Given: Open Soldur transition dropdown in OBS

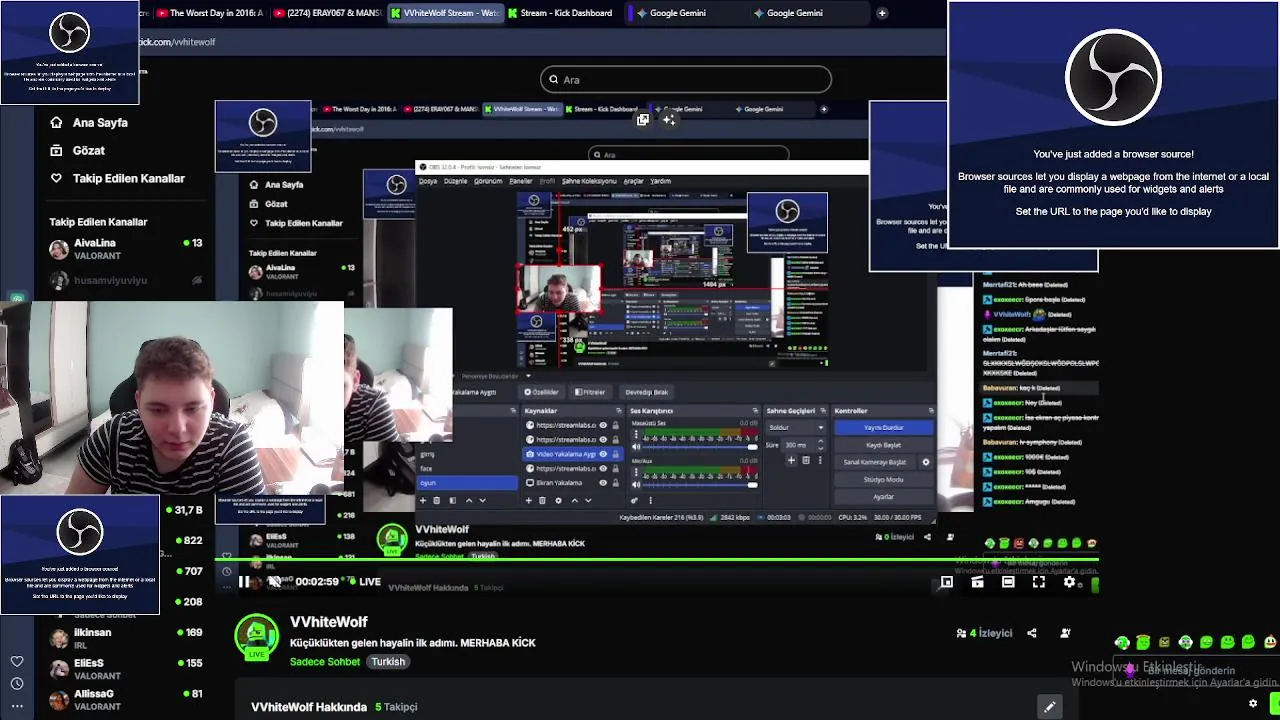Looking at the screenshot, I should (x=796, y=428).
